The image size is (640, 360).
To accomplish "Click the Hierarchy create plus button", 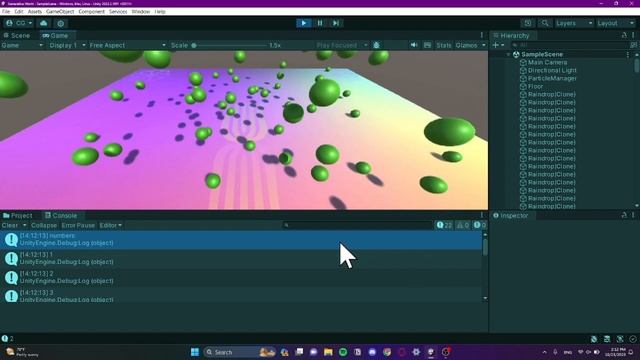I will 496,45.
